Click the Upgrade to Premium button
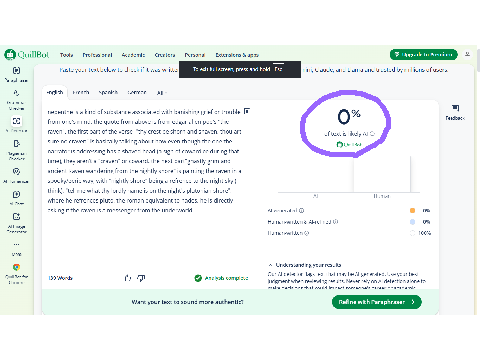Viewport: 480px width, 360px height. click(424, 54)
